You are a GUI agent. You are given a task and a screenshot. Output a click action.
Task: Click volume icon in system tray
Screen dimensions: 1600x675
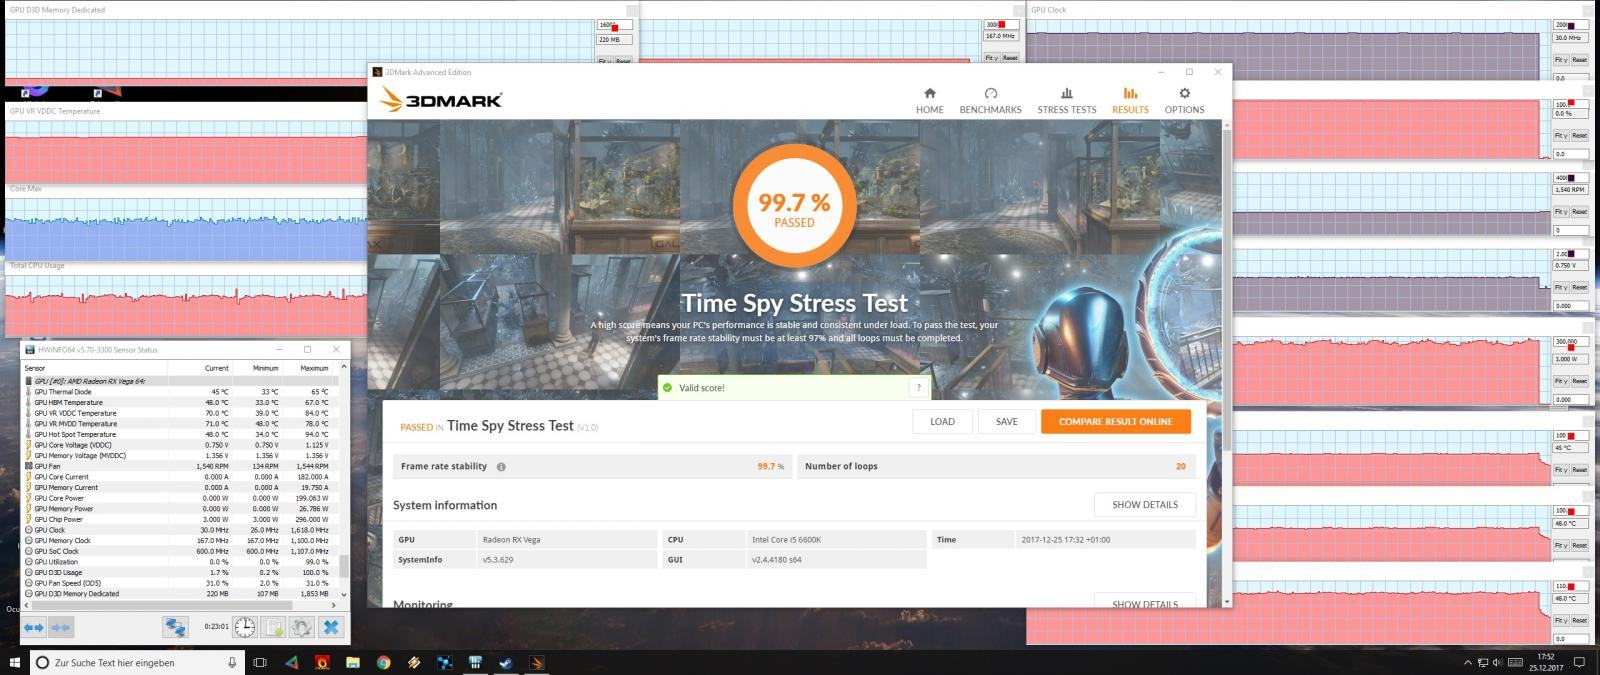(x=1497, y=662)
